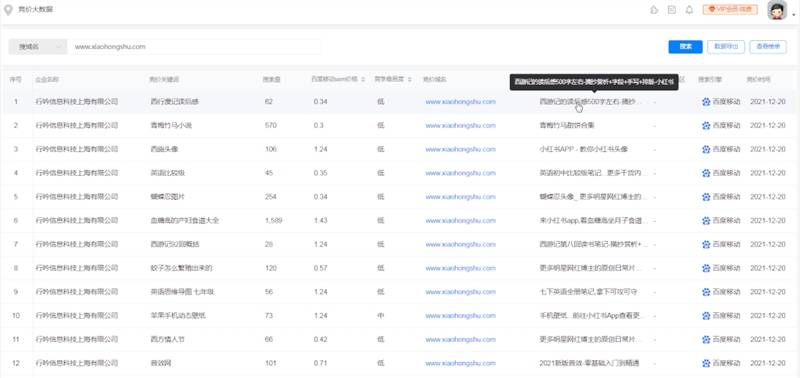The width and height of the screenshot is (800, 378).
Task: Expand the caret next to the avatar
Action: tap(793, 15)
